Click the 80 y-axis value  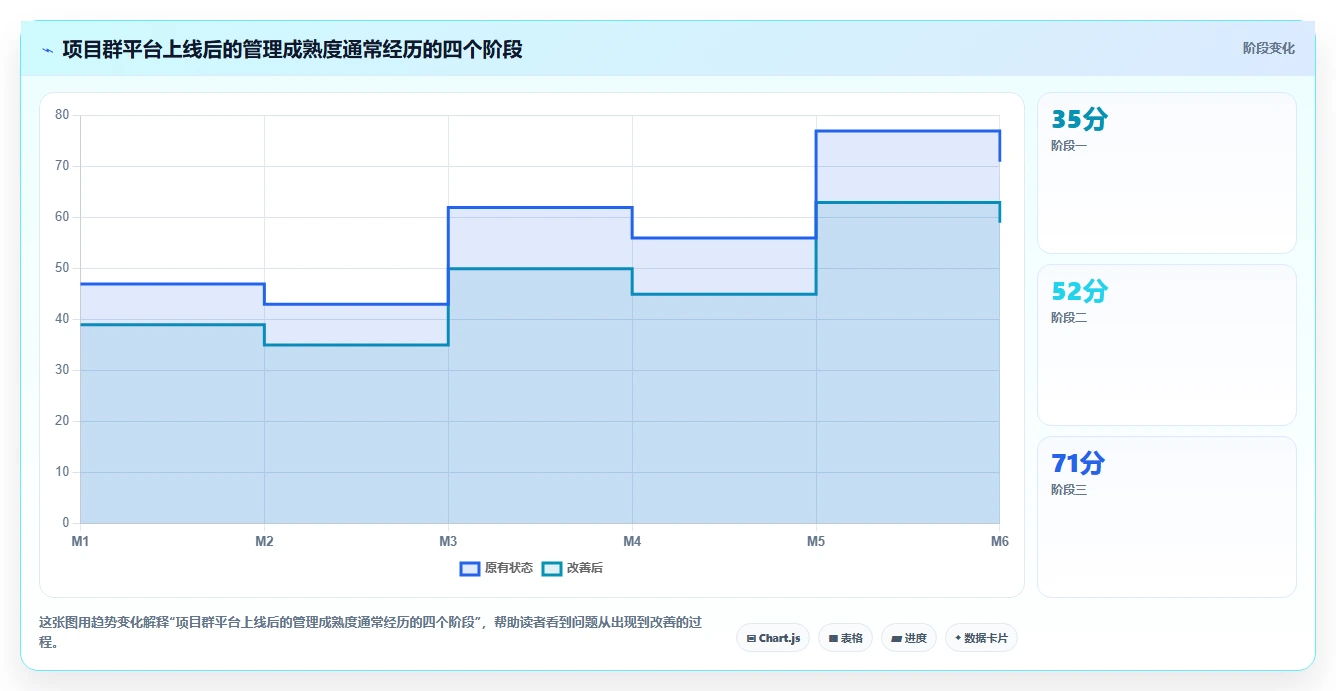62,115
